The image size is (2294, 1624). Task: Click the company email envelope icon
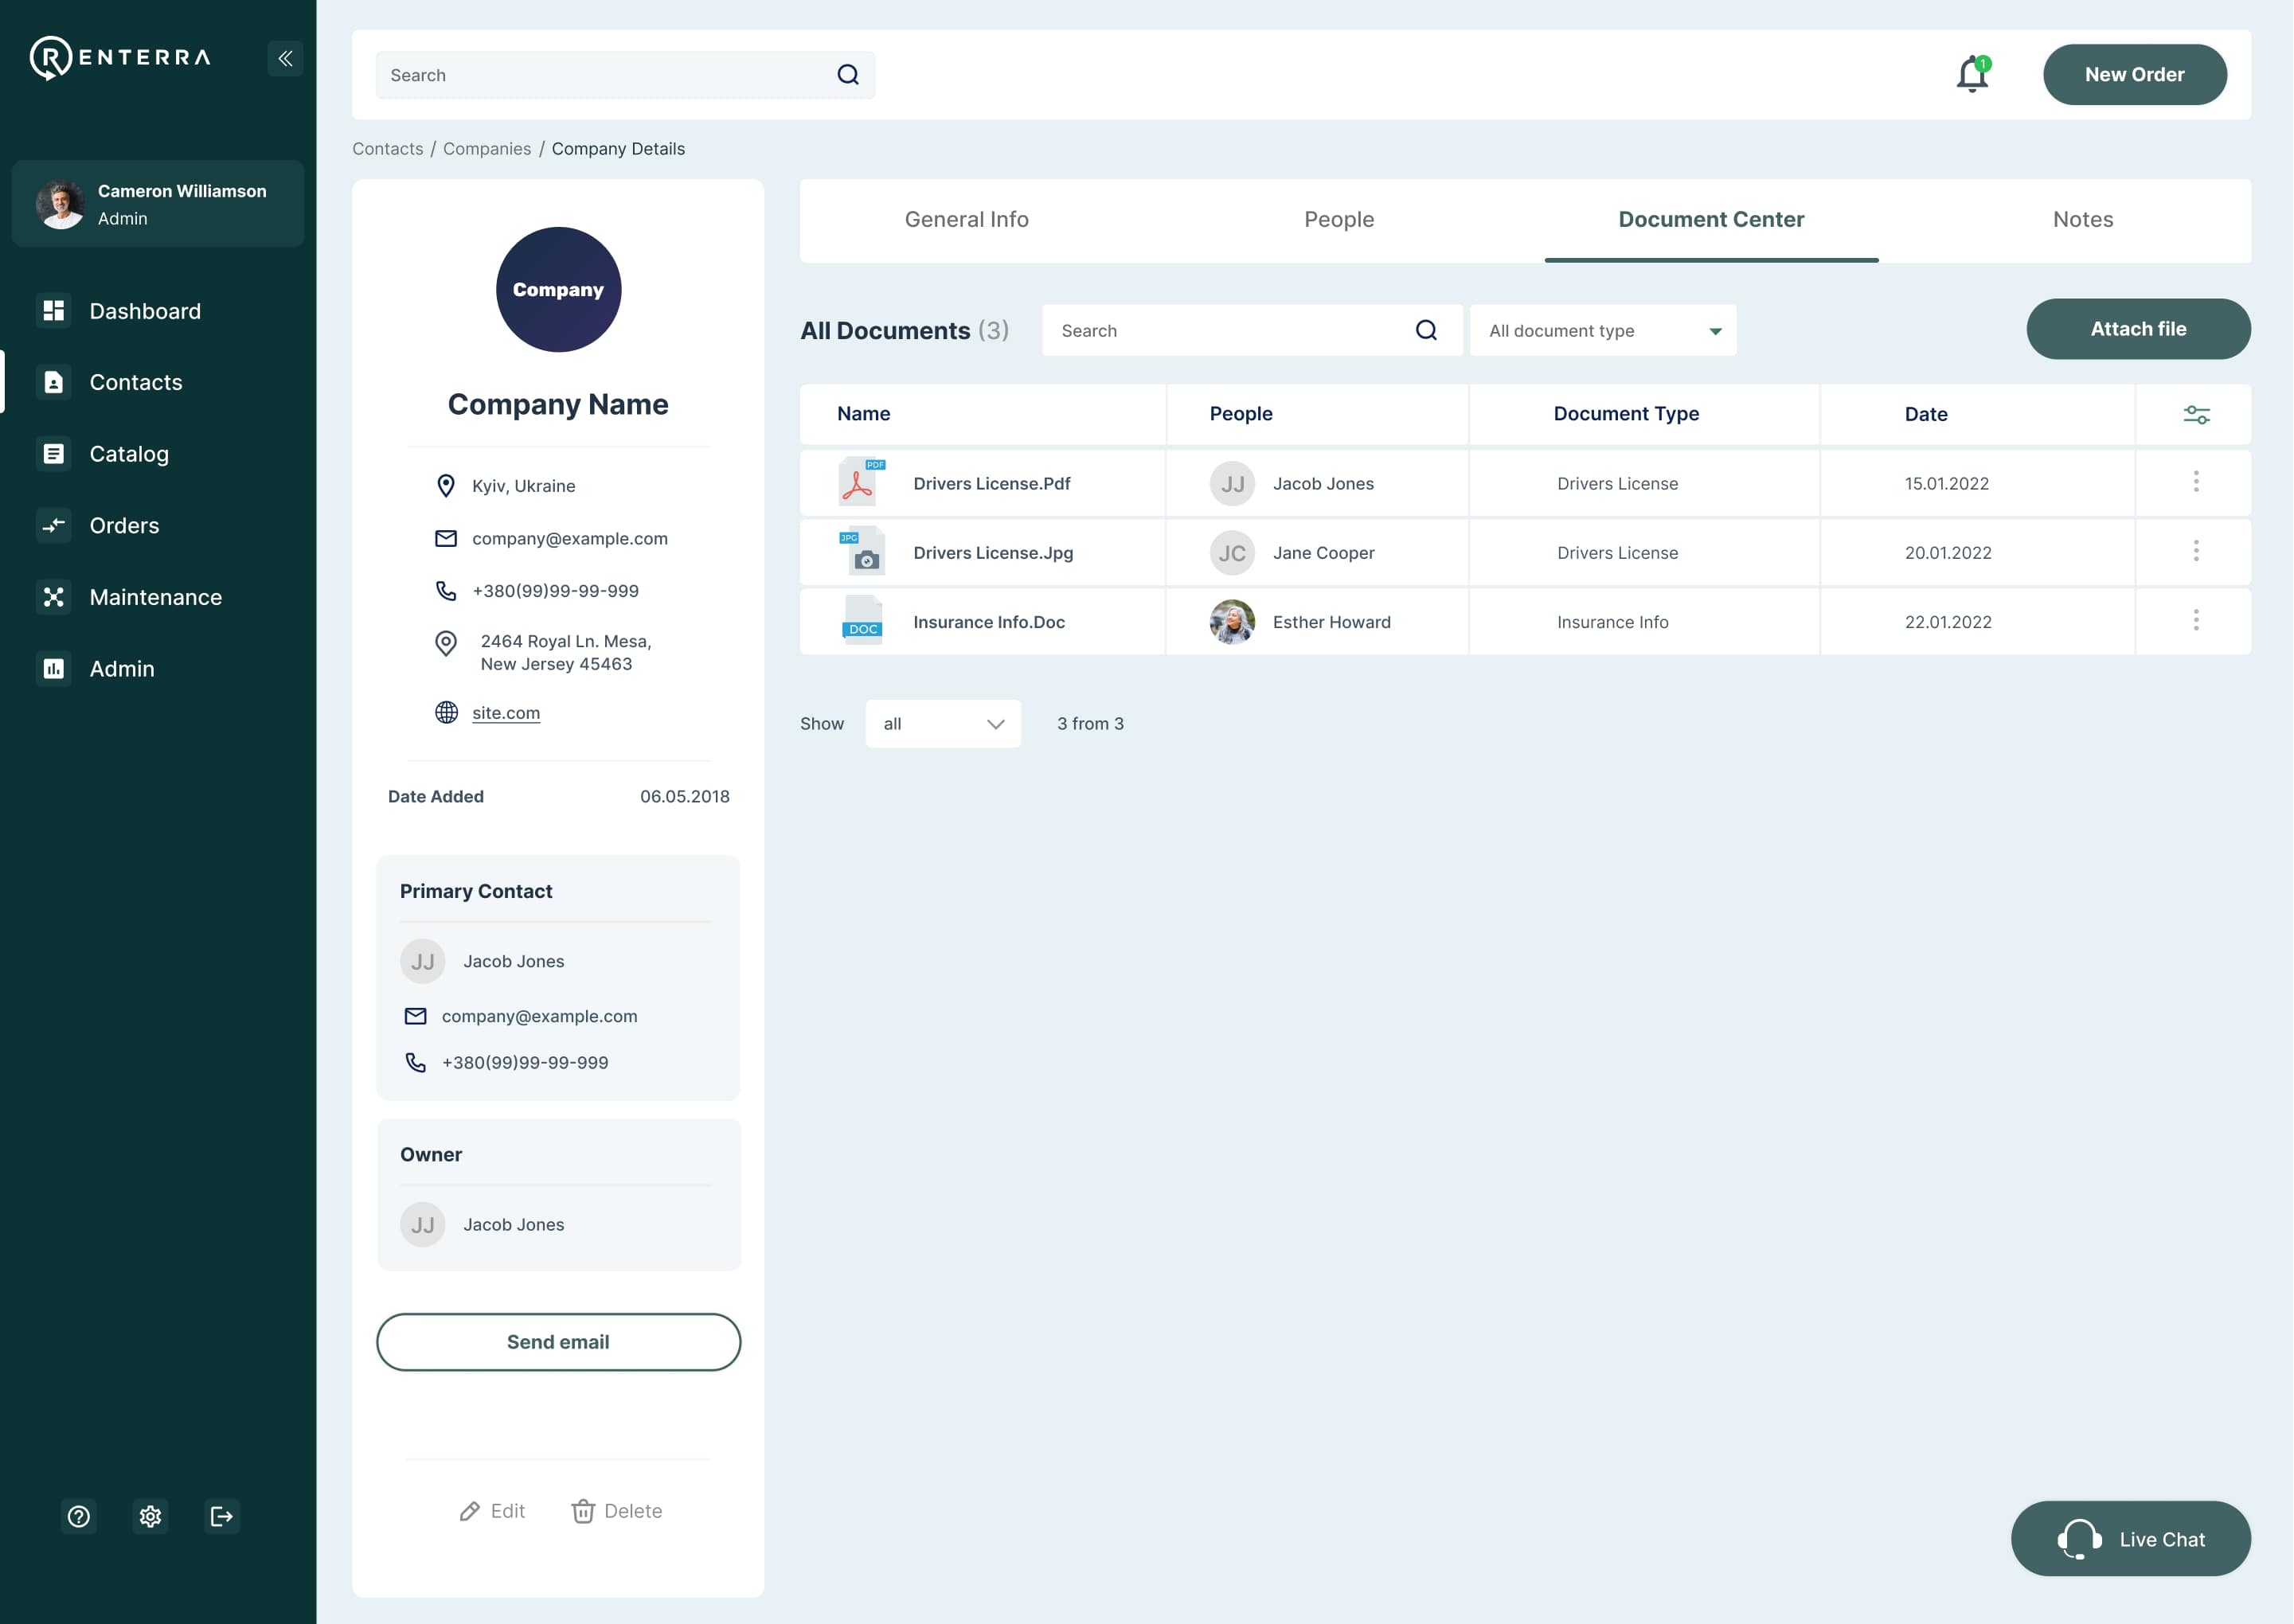click(446, 538)
